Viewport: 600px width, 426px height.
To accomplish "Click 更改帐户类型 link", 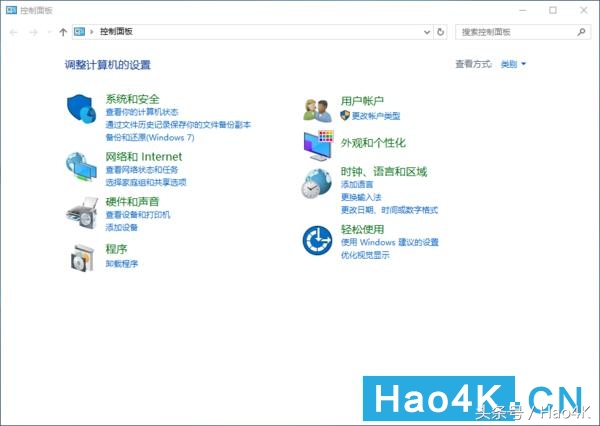I will (x=376, y=116).
